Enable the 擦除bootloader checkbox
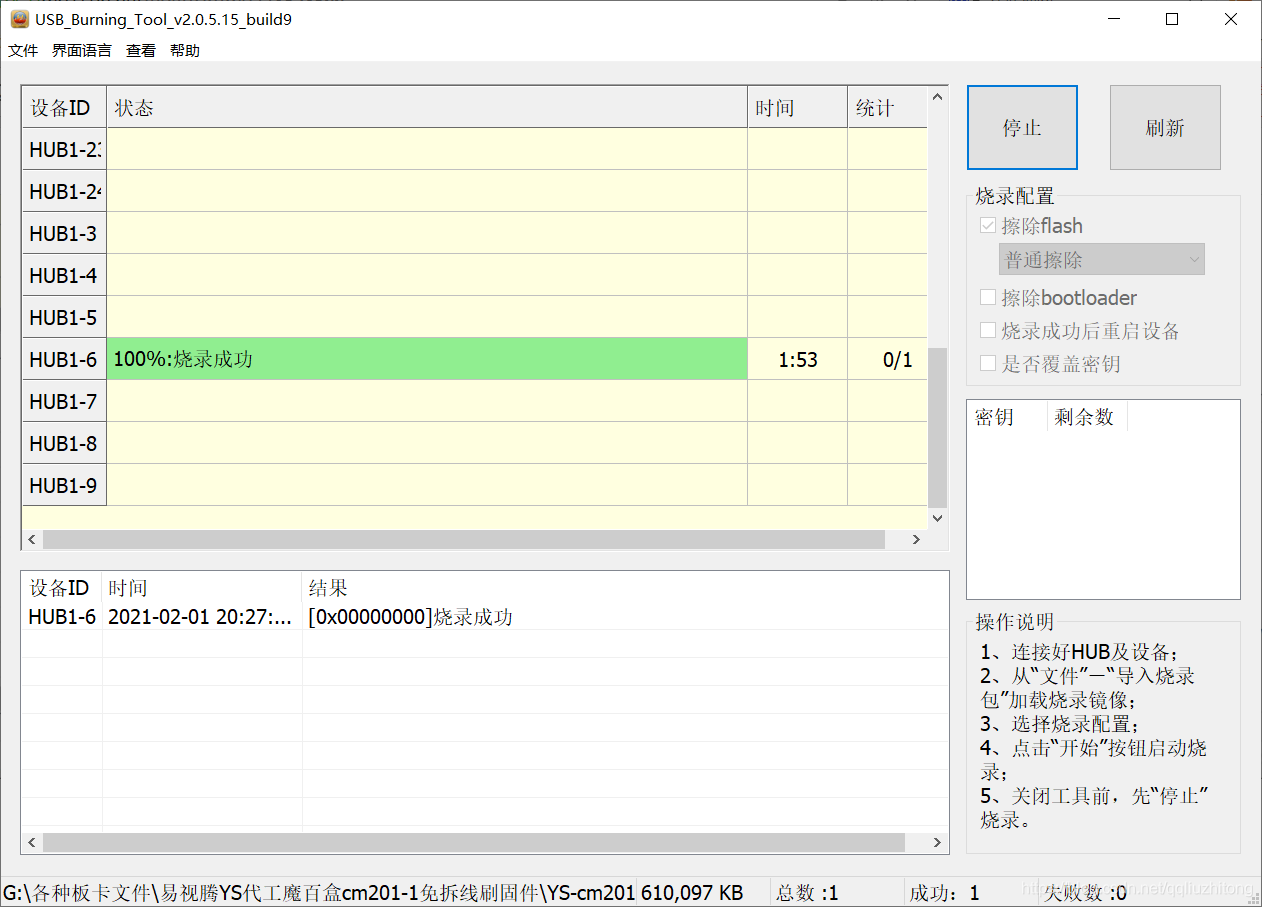Screen dimensions: 1262x907 tap(988, 297)
